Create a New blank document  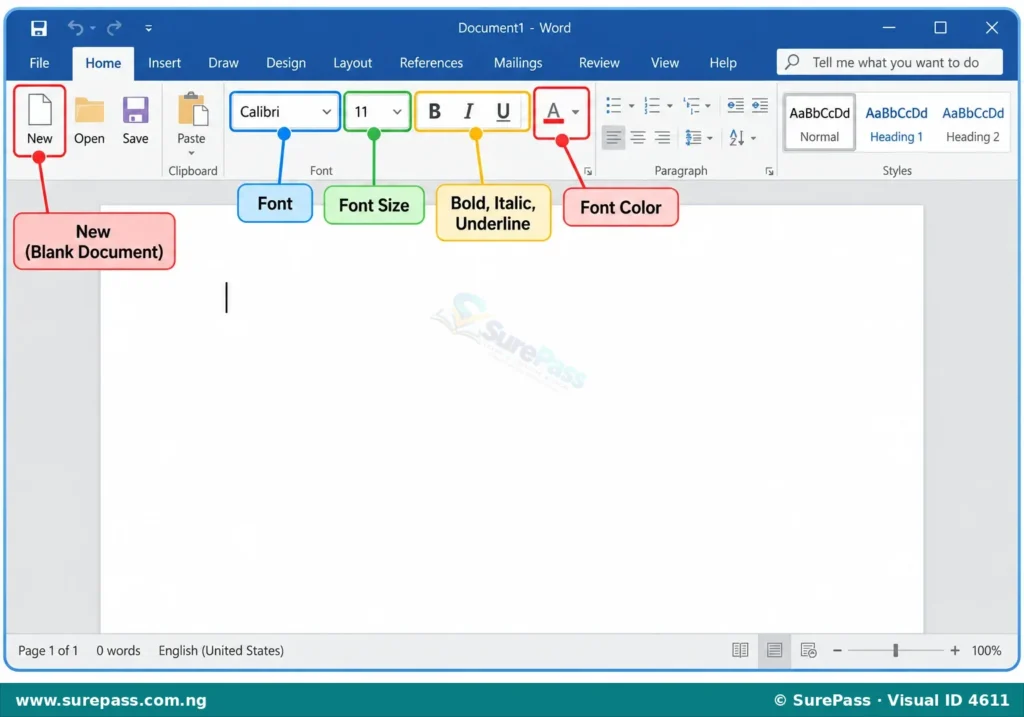(x=40, y=119)
